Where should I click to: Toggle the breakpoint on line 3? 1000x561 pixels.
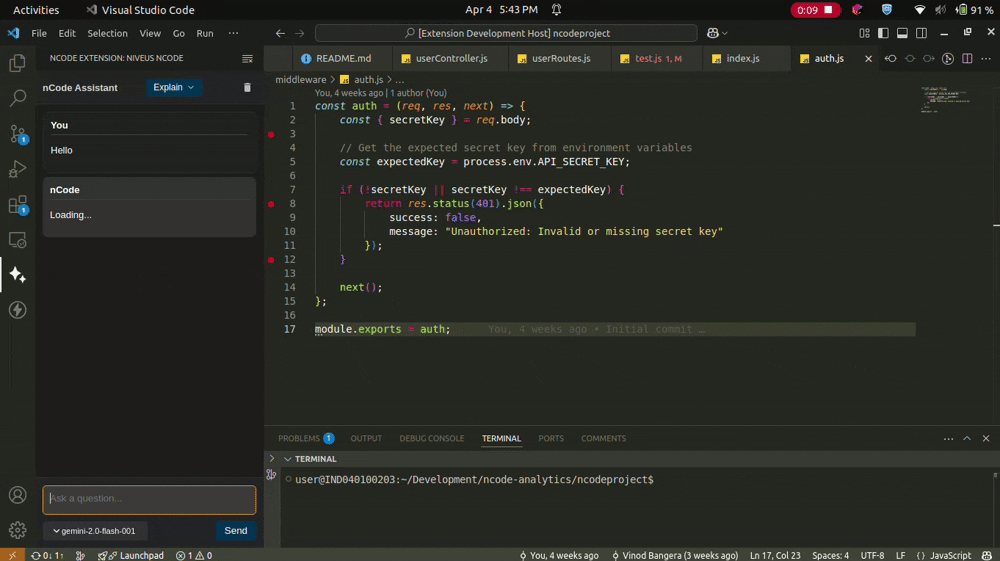pos(271,134)
